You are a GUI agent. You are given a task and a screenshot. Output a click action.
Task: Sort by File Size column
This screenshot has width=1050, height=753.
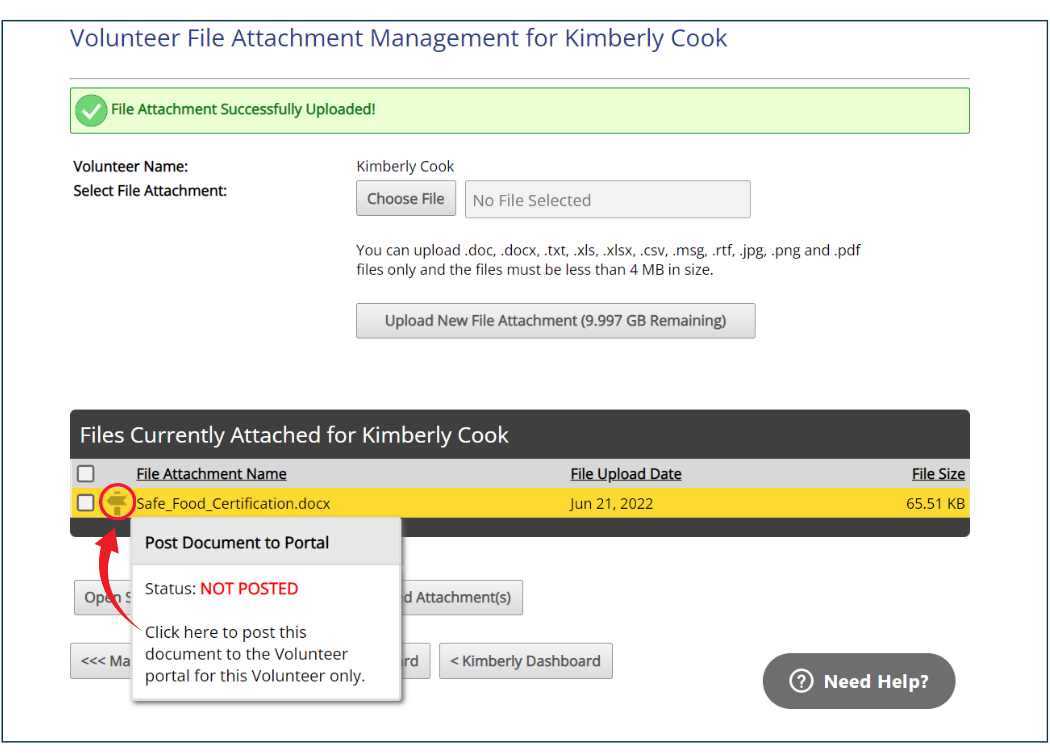point(938,474)
